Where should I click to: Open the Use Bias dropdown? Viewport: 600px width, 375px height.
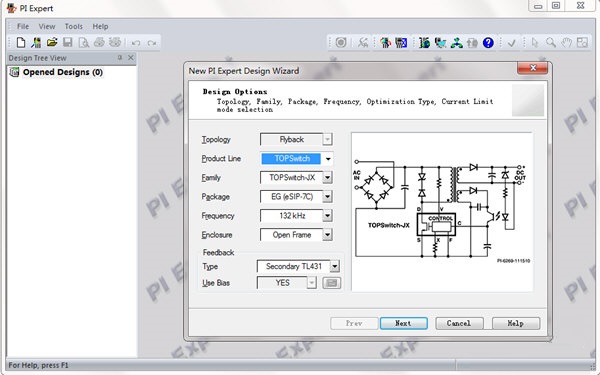[312, 283]
